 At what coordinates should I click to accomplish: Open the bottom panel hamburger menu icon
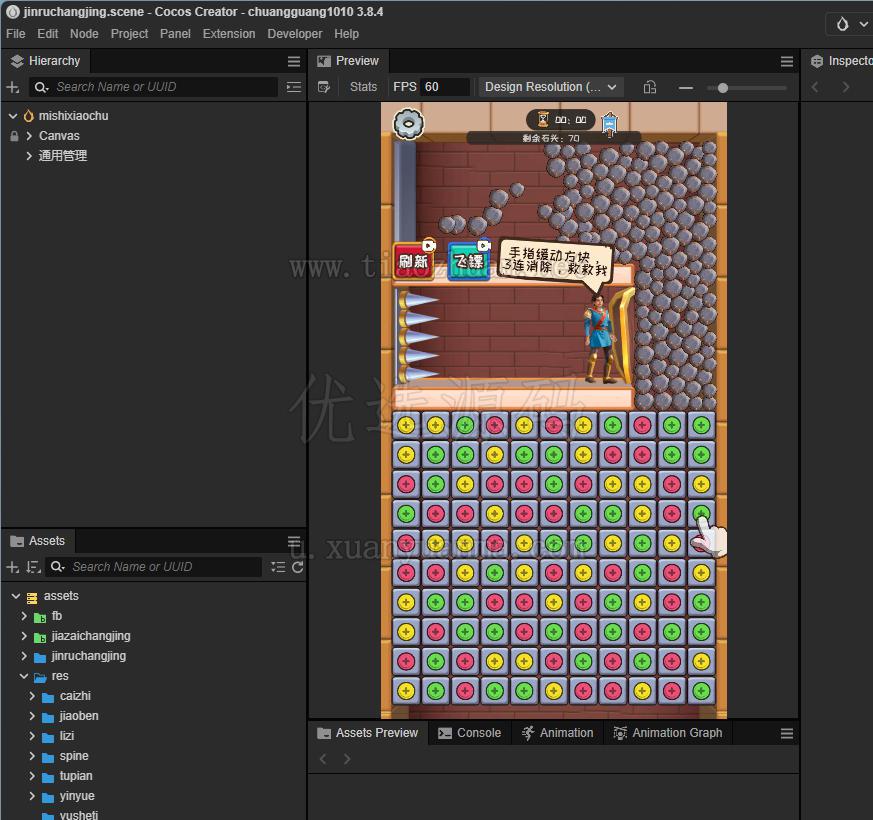787,733
